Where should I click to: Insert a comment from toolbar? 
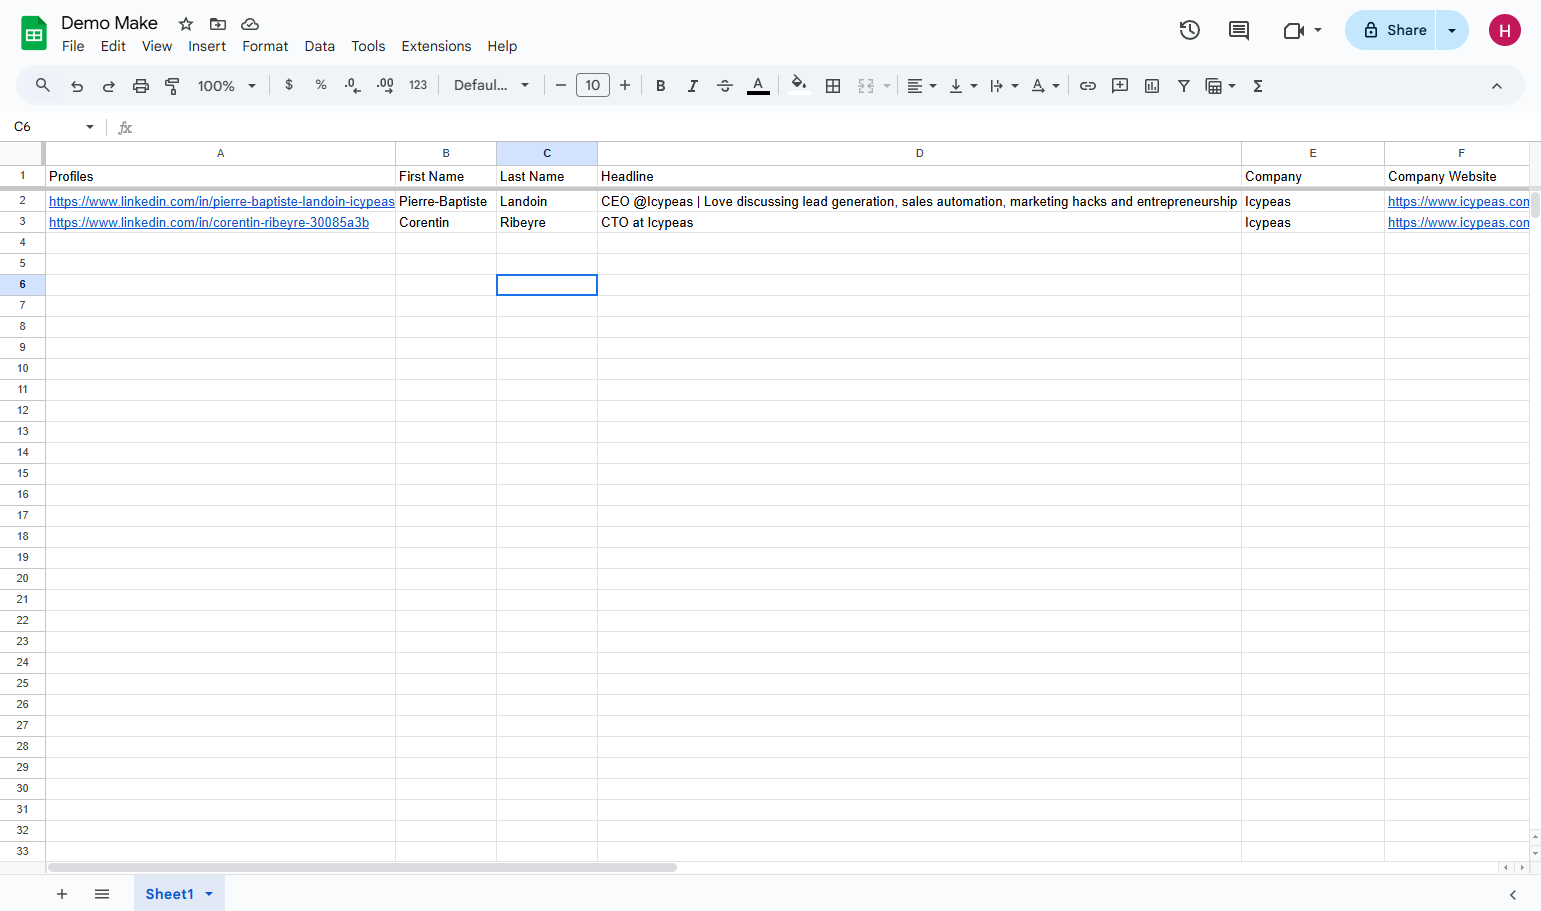point(1120,86)
